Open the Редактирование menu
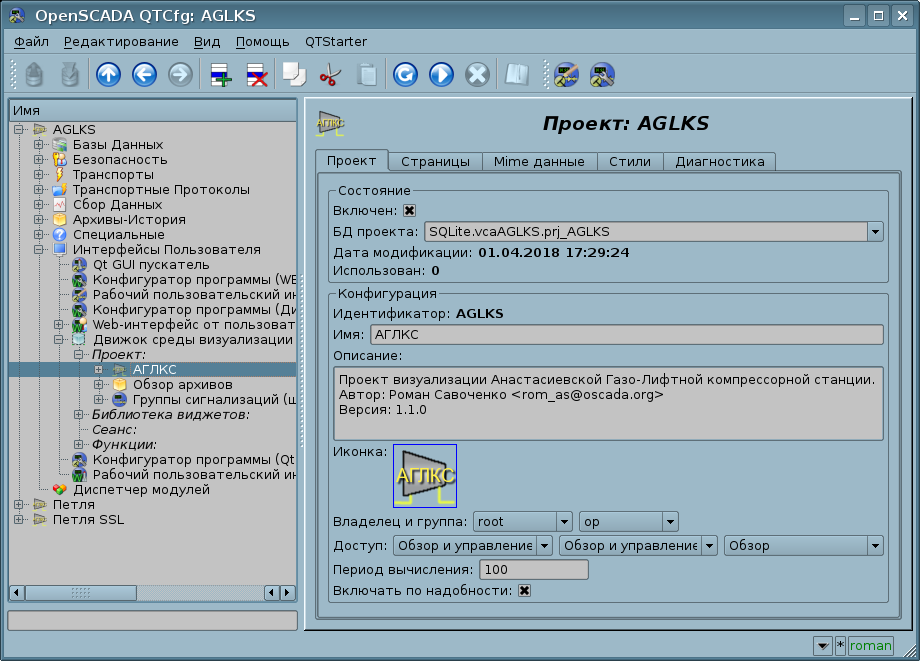Screen dimensions: 920x661 tap(121, 42)
